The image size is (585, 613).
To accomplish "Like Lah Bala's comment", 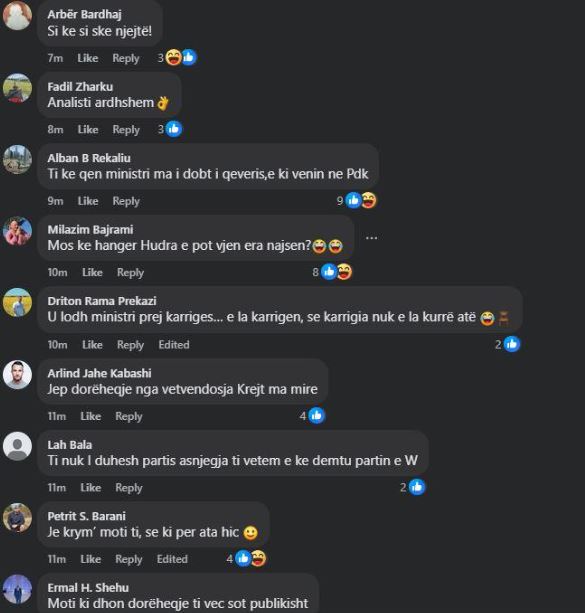I will [x=90, y=488].
